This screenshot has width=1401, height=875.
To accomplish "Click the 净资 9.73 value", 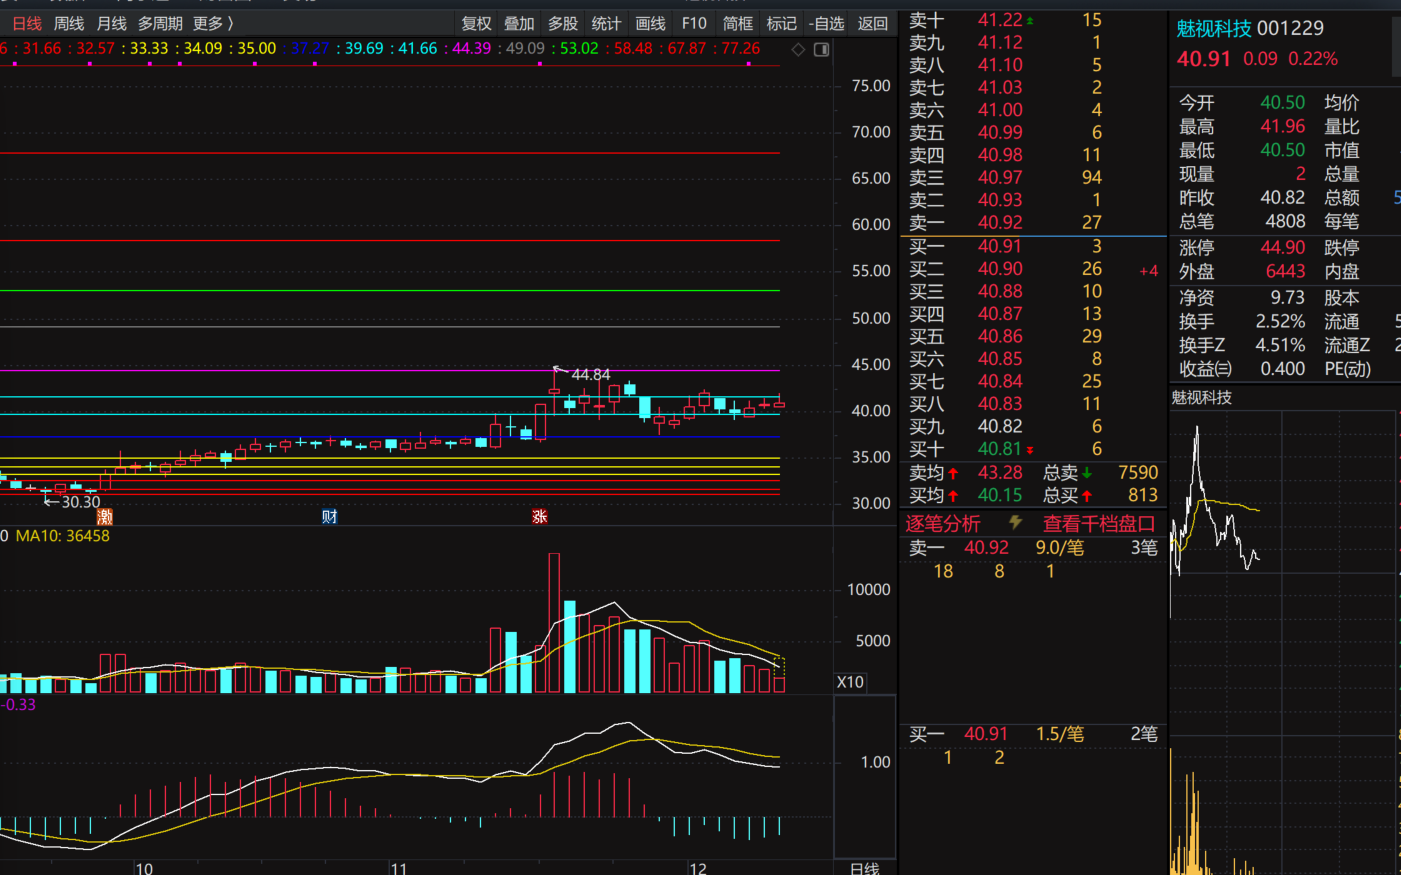I will point(1288,297).
